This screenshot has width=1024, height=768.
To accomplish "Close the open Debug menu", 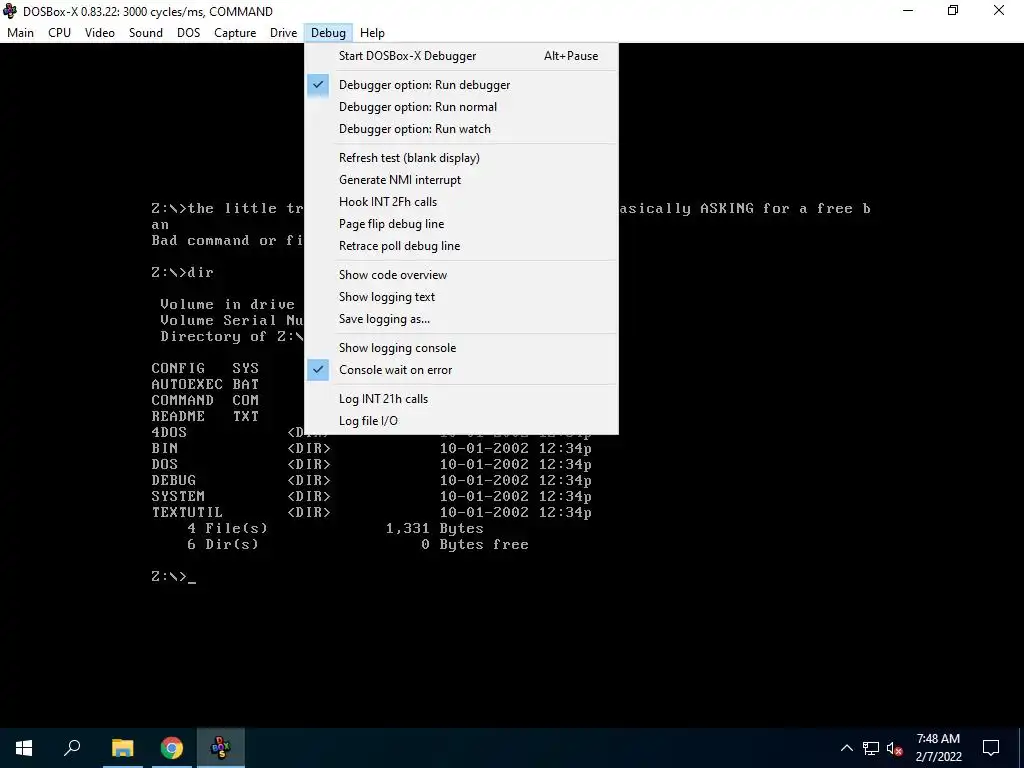I will pos(328,33).
